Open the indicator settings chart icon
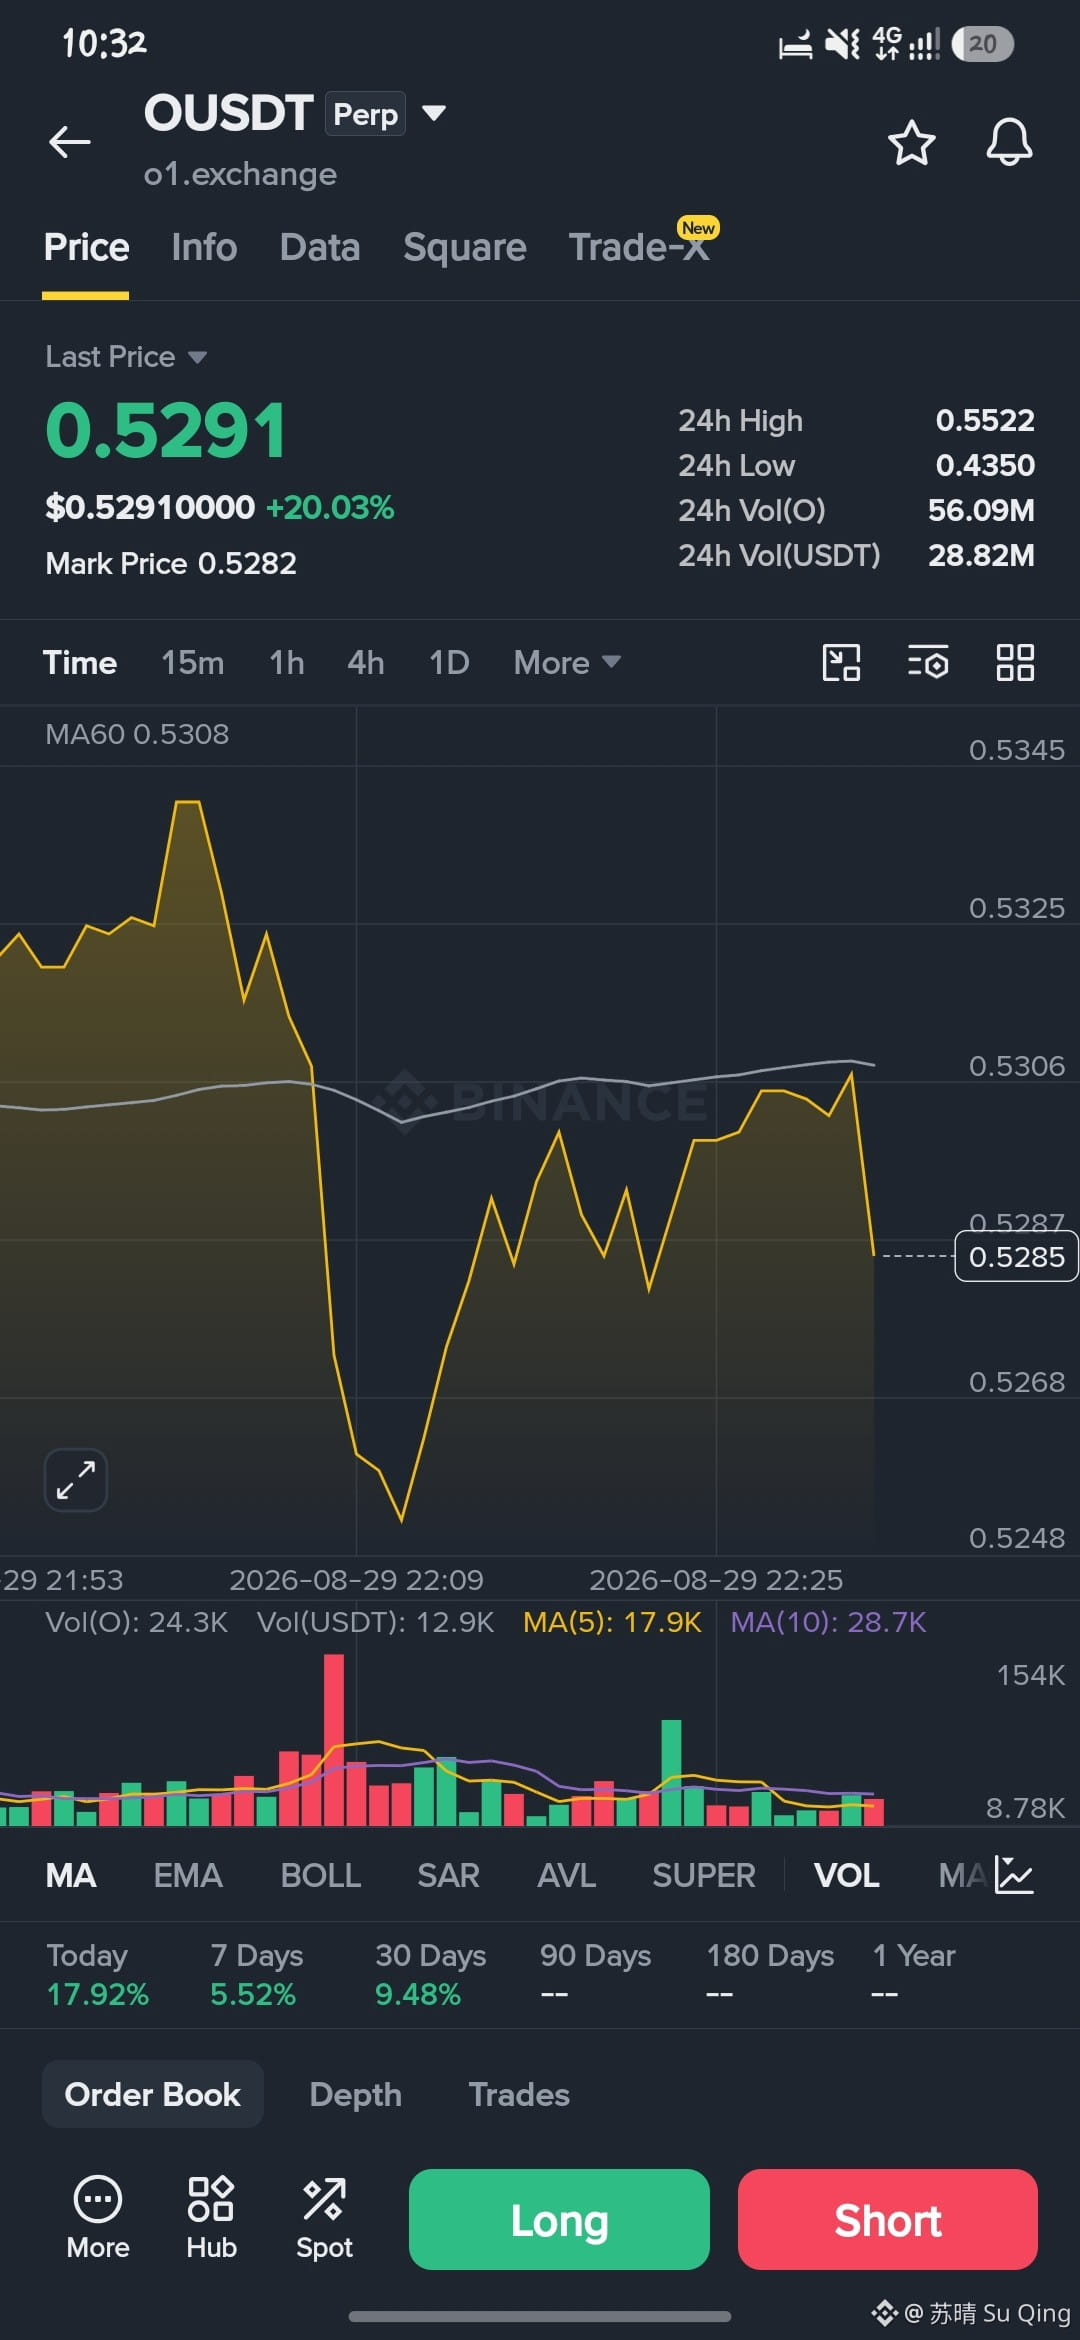Viewport: 1080px width, 2340px height. point(1014,1875)
